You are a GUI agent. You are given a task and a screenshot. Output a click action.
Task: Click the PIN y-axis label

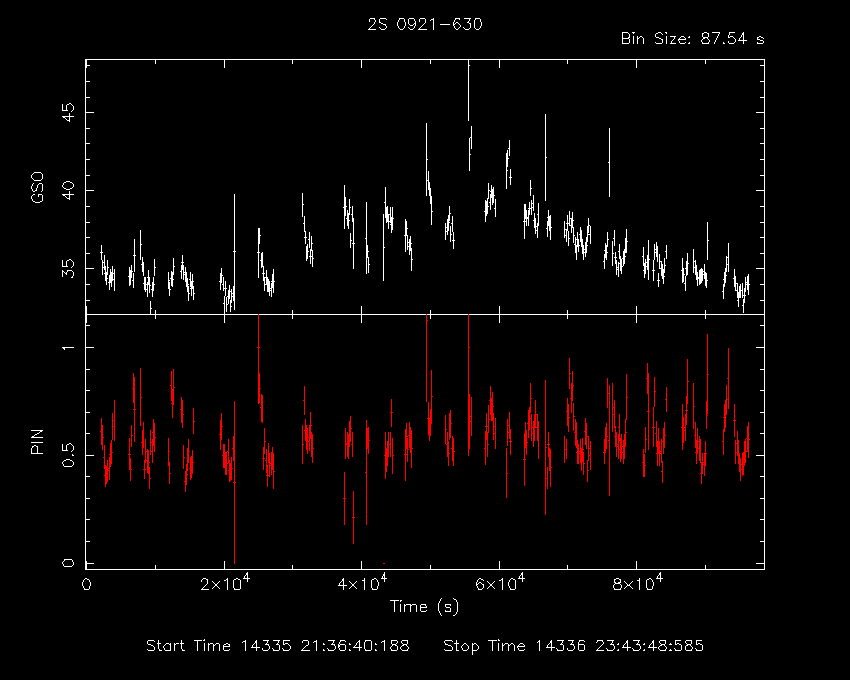(37, 441)
